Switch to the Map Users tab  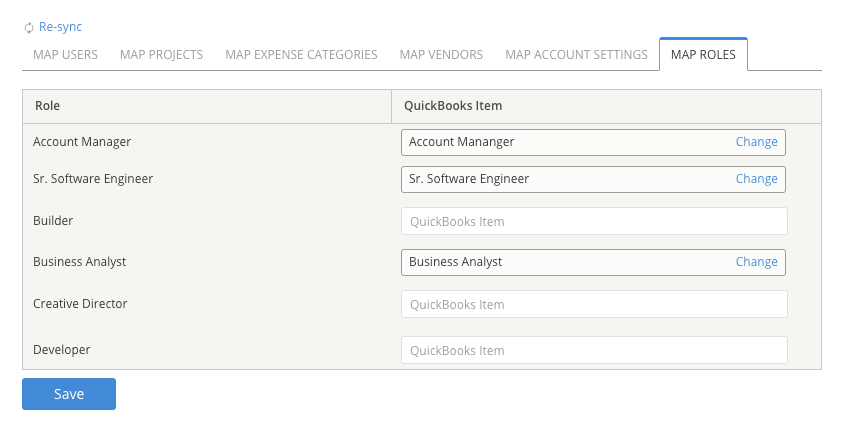tap(65, 54)
